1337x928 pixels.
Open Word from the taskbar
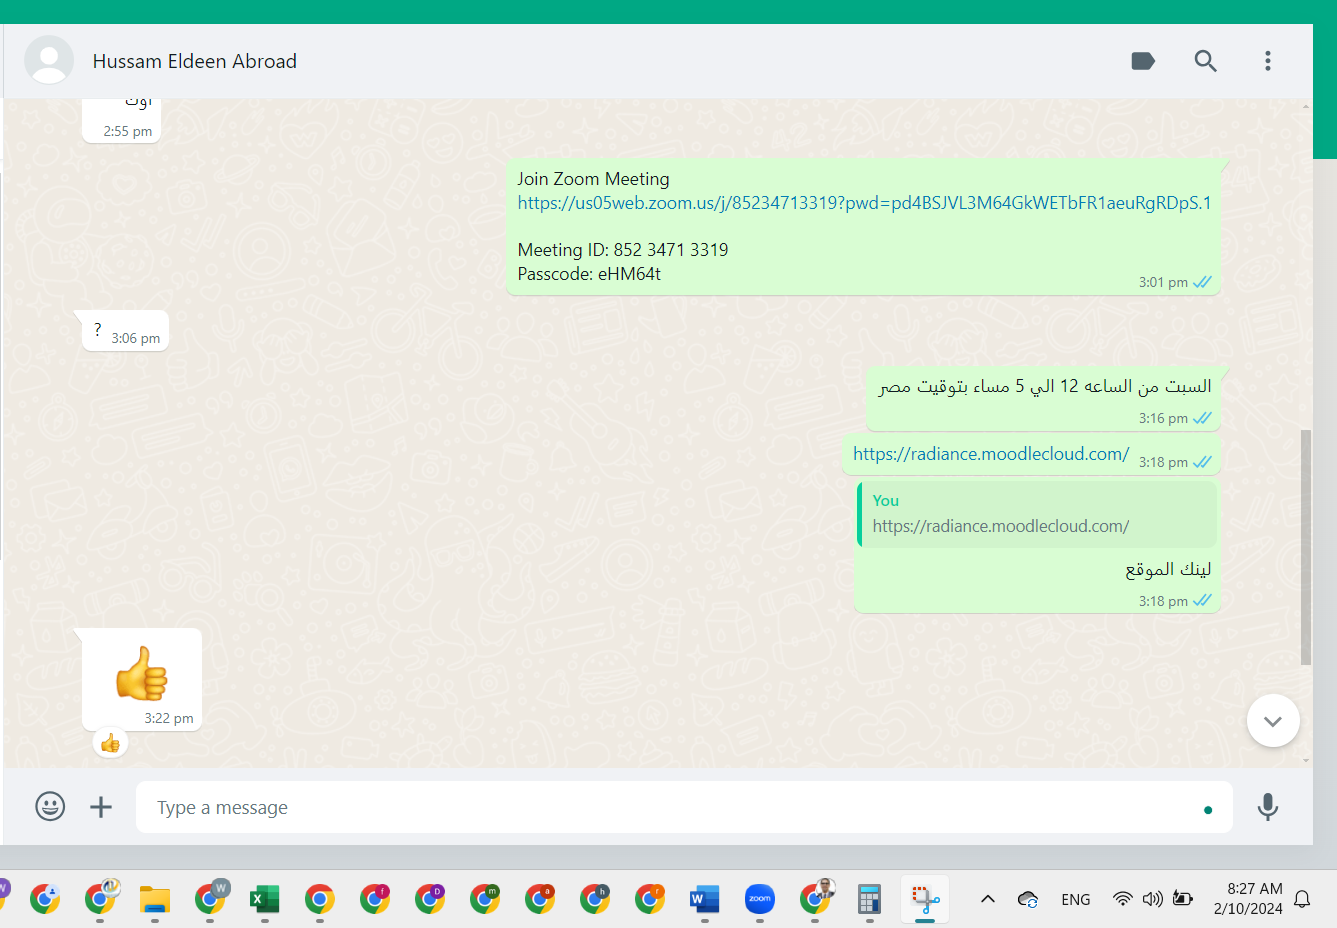(705, 899)
